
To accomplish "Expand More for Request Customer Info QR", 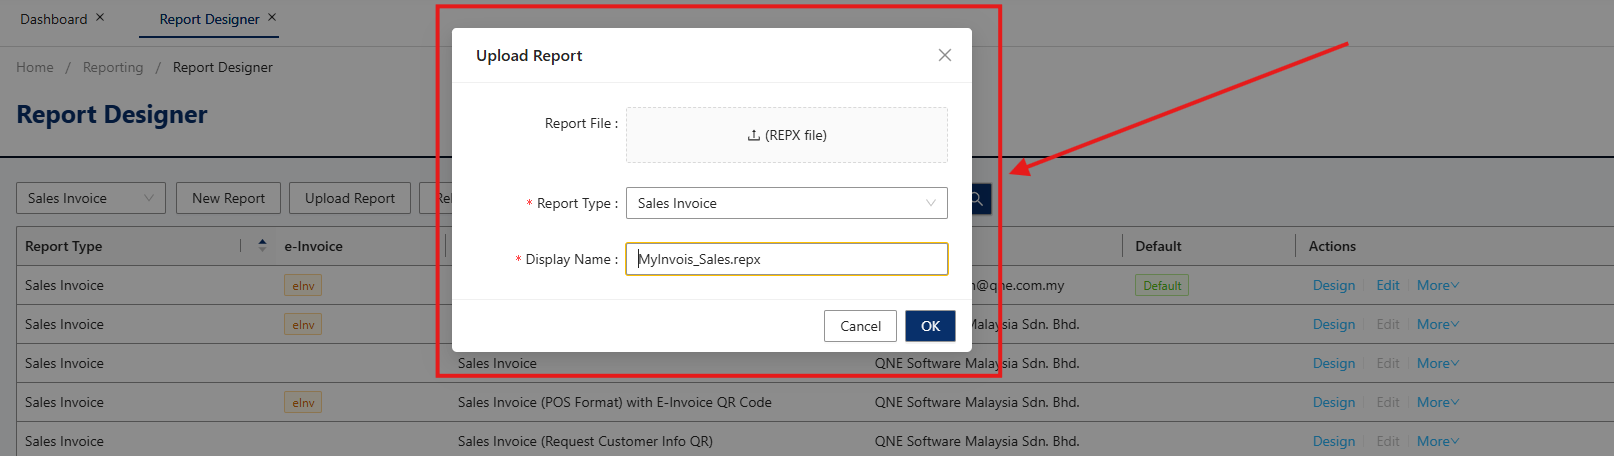I will point(1438,441).
